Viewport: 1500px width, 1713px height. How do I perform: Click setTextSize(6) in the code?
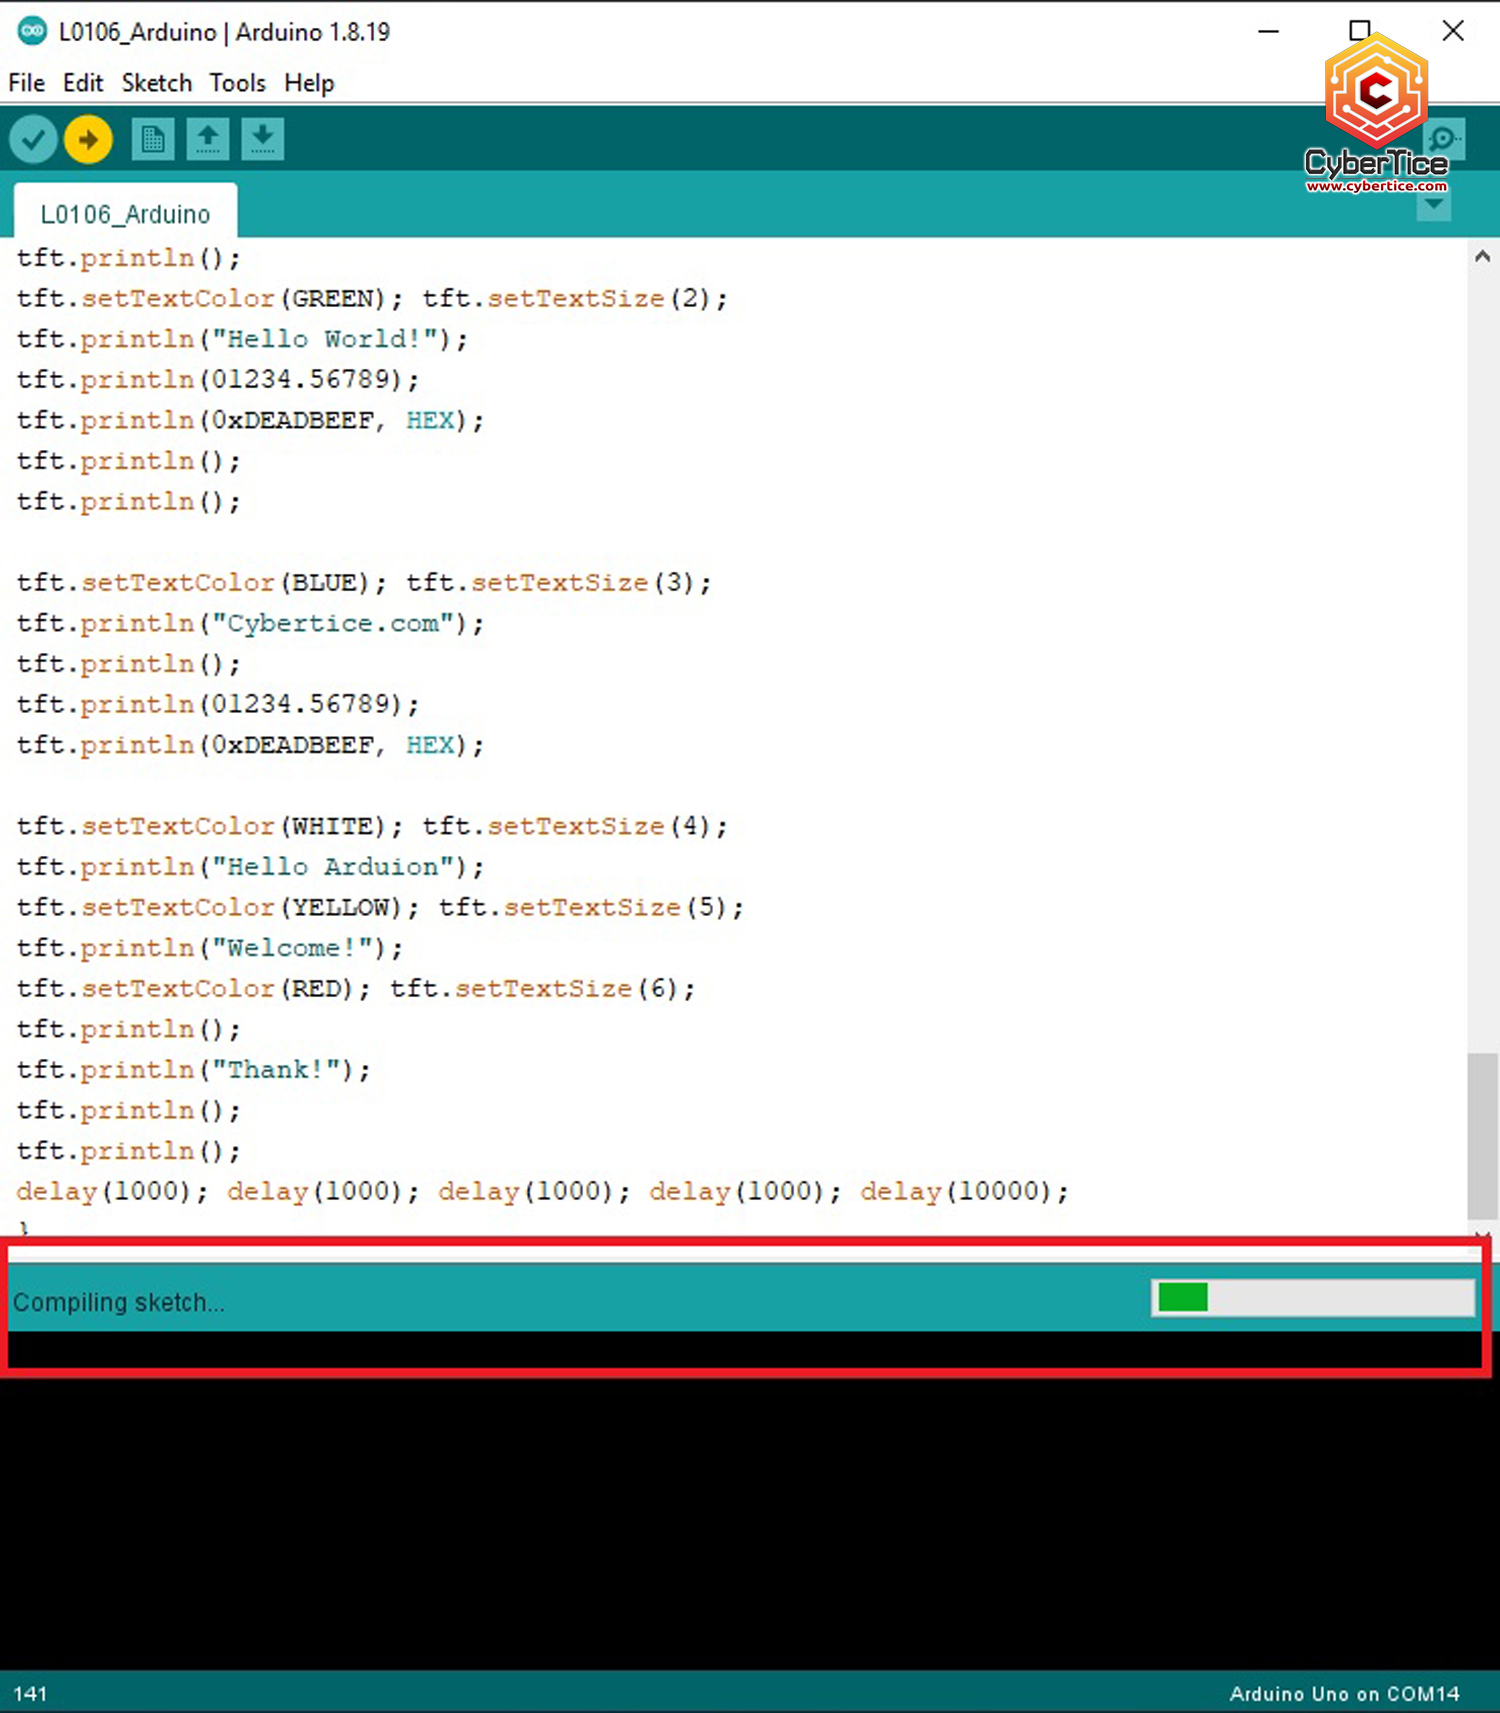pyautogui.click(x=567, y=988)
